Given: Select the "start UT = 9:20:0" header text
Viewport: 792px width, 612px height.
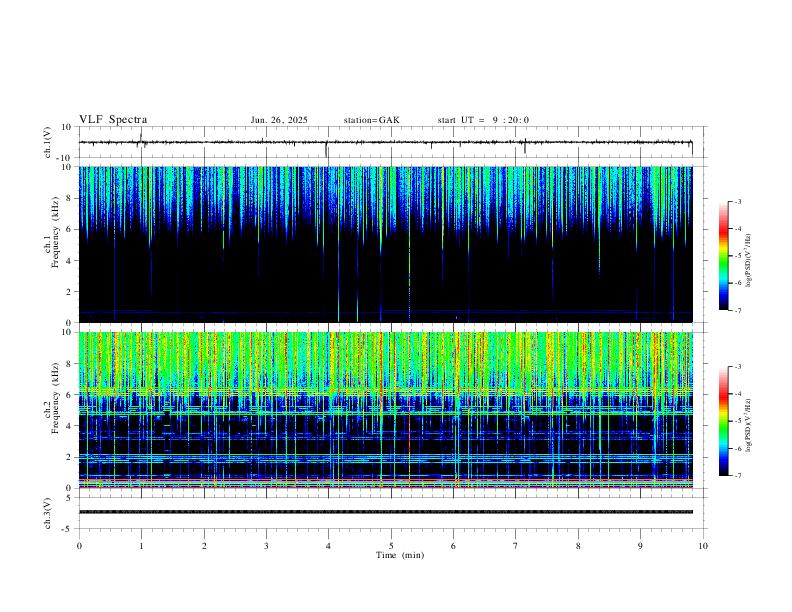Looking at the screenshot, I should tap(483, 120).
